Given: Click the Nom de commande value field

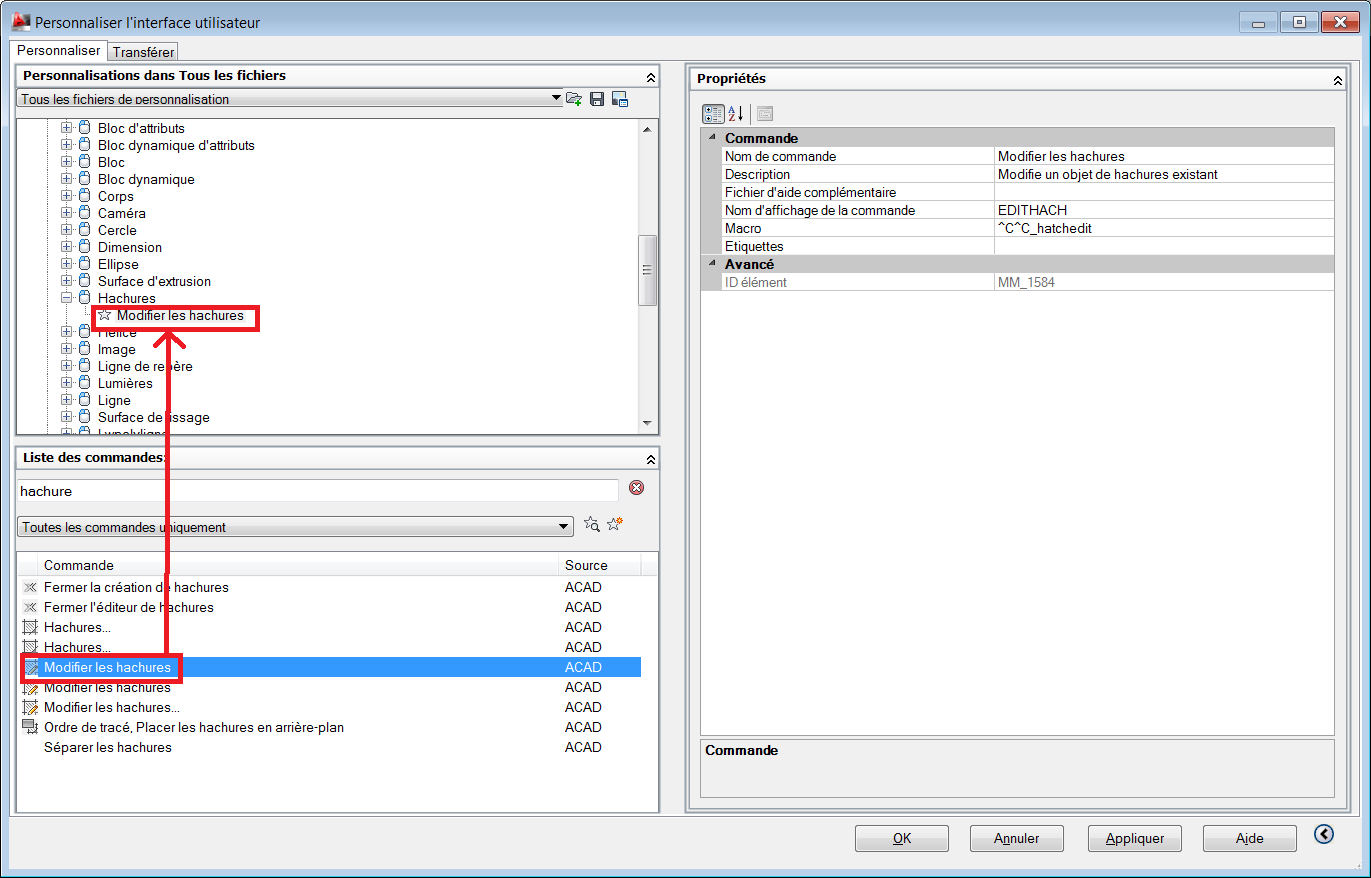Looking at the screenshot, I should pyautogui.click(x=1164, y=156).
